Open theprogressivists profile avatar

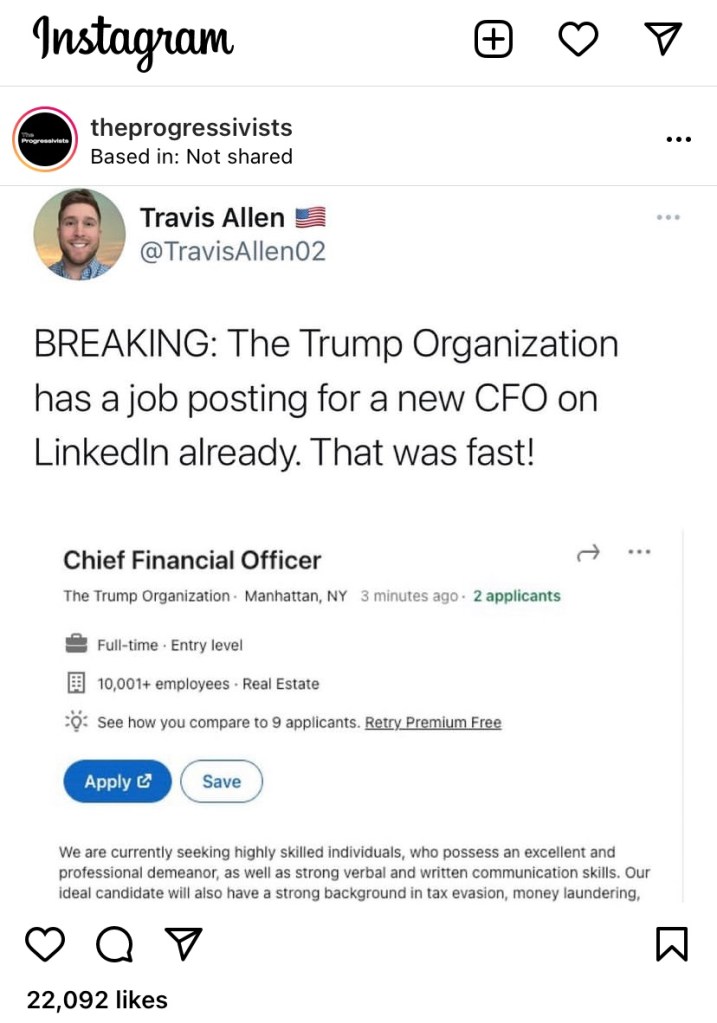pos(45,140)
